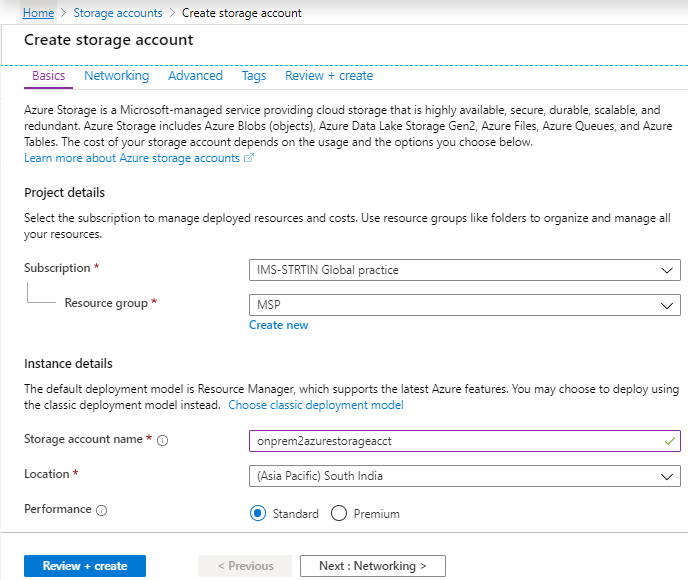This screenshot has width=688, height=580.
Task: Select the Standard performance option
Action: tap(258, 513)
